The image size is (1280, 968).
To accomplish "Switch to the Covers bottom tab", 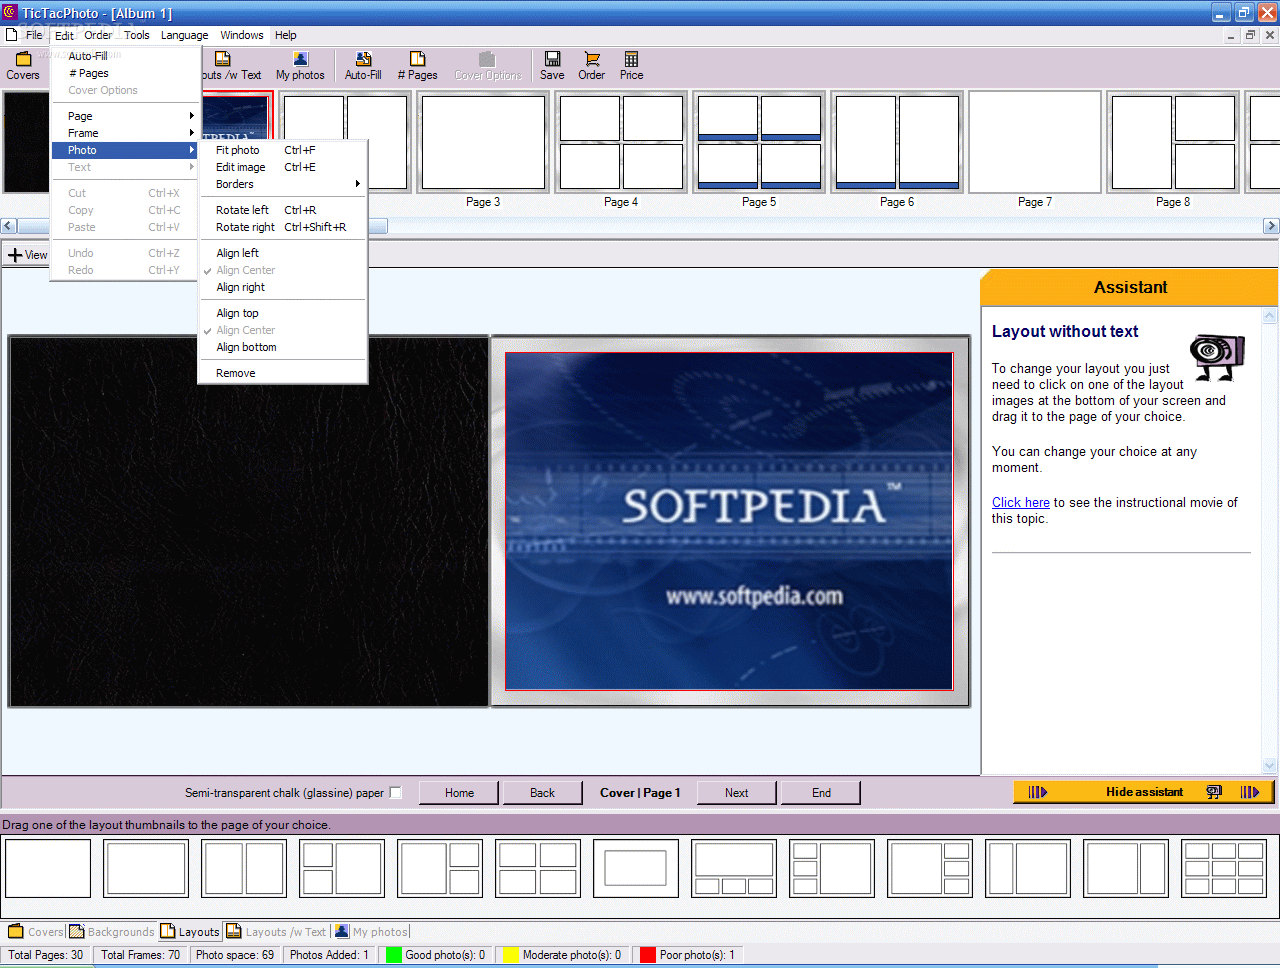I will (36, 932).
